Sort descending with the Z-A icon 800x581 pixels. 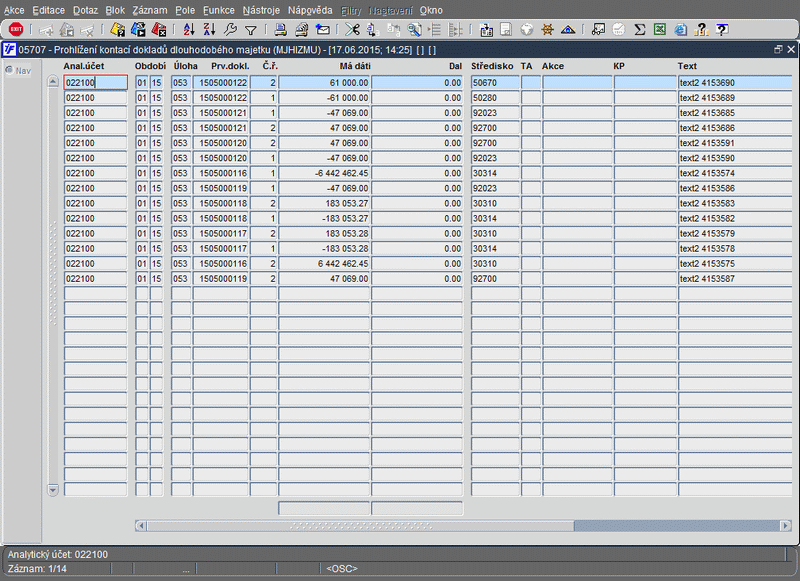(x=209, y=30)
